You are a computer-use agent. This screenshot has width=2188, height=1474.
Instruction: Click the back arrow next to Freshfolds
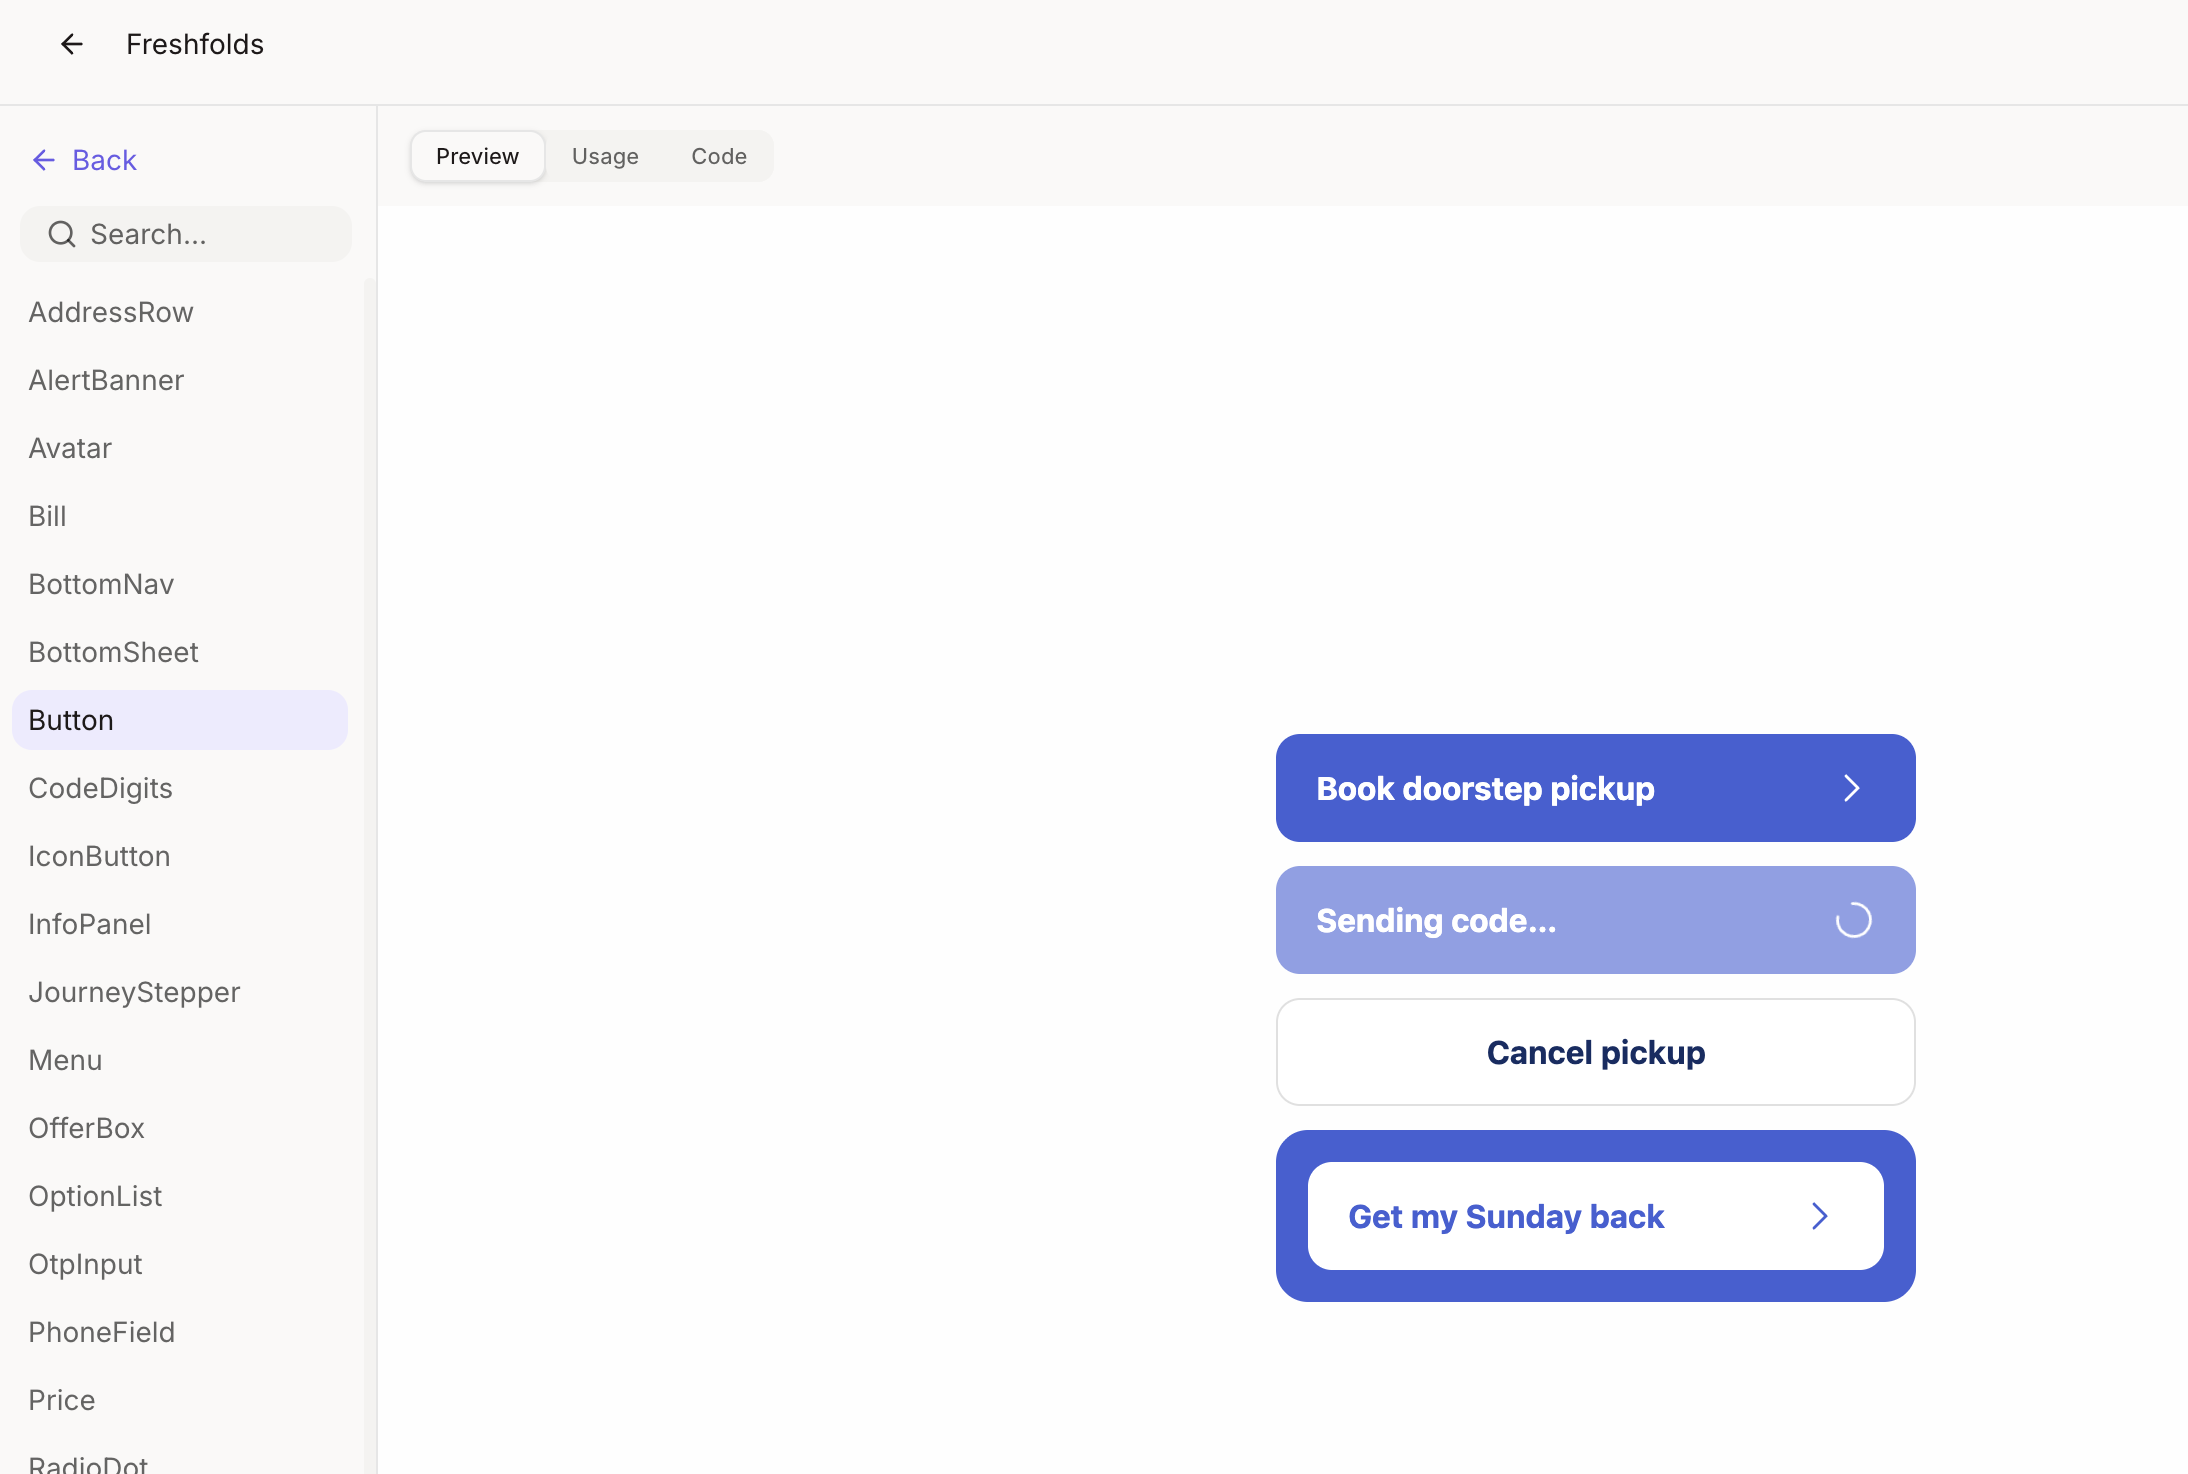[x=71, y=44]
